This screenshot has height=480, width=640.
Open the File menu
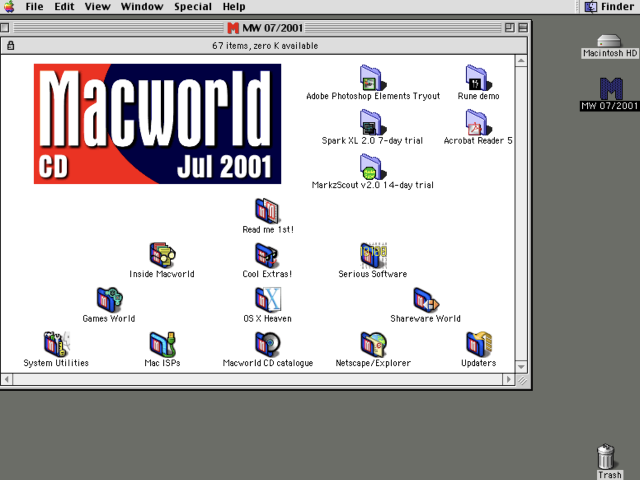pos(34,7)
